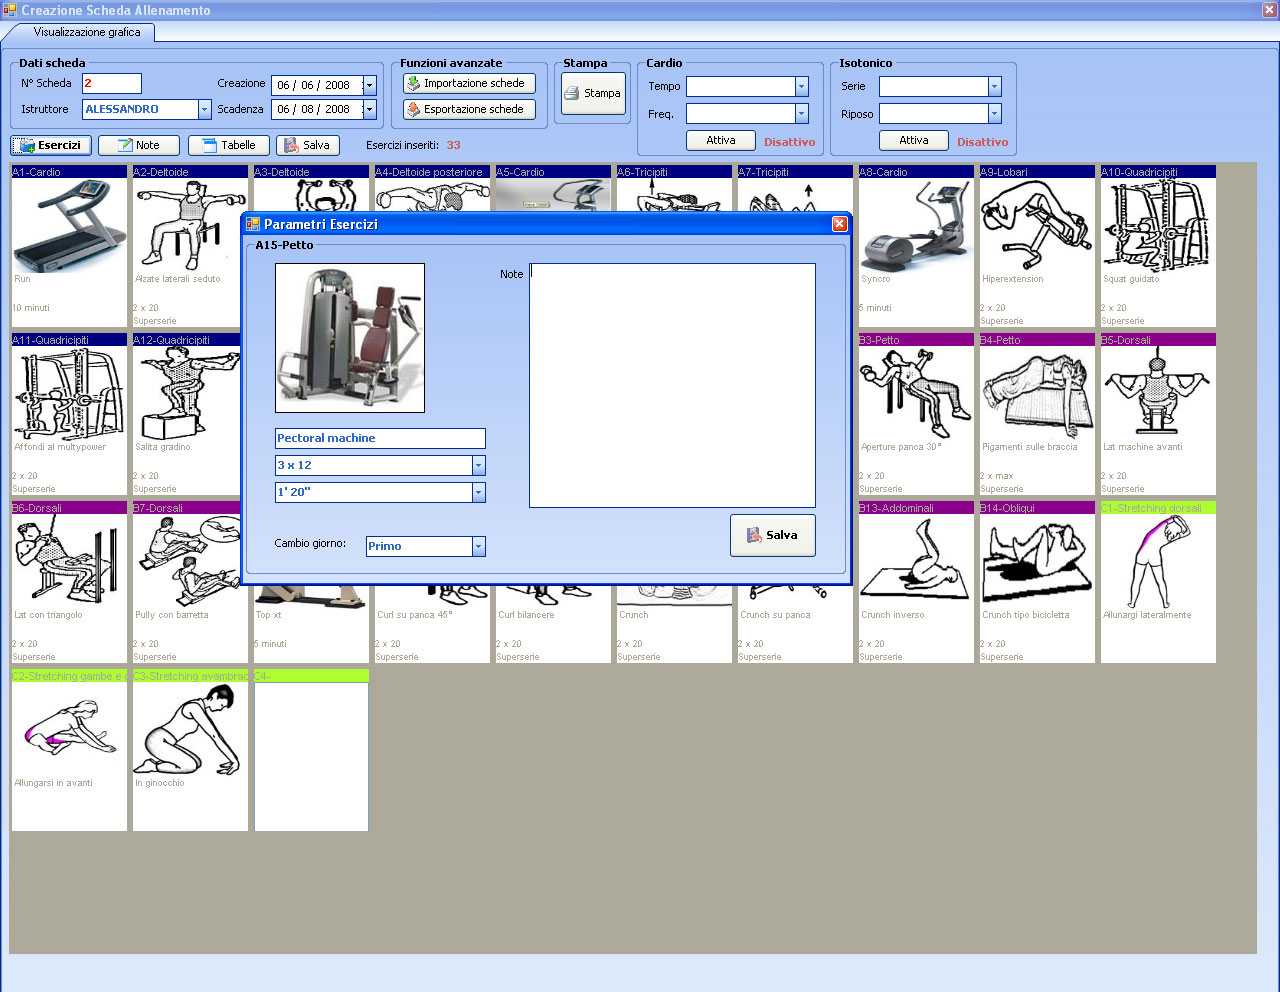Click into the Note text area
The height and width of the screenshot is (992, 1280).
point(671,385)
